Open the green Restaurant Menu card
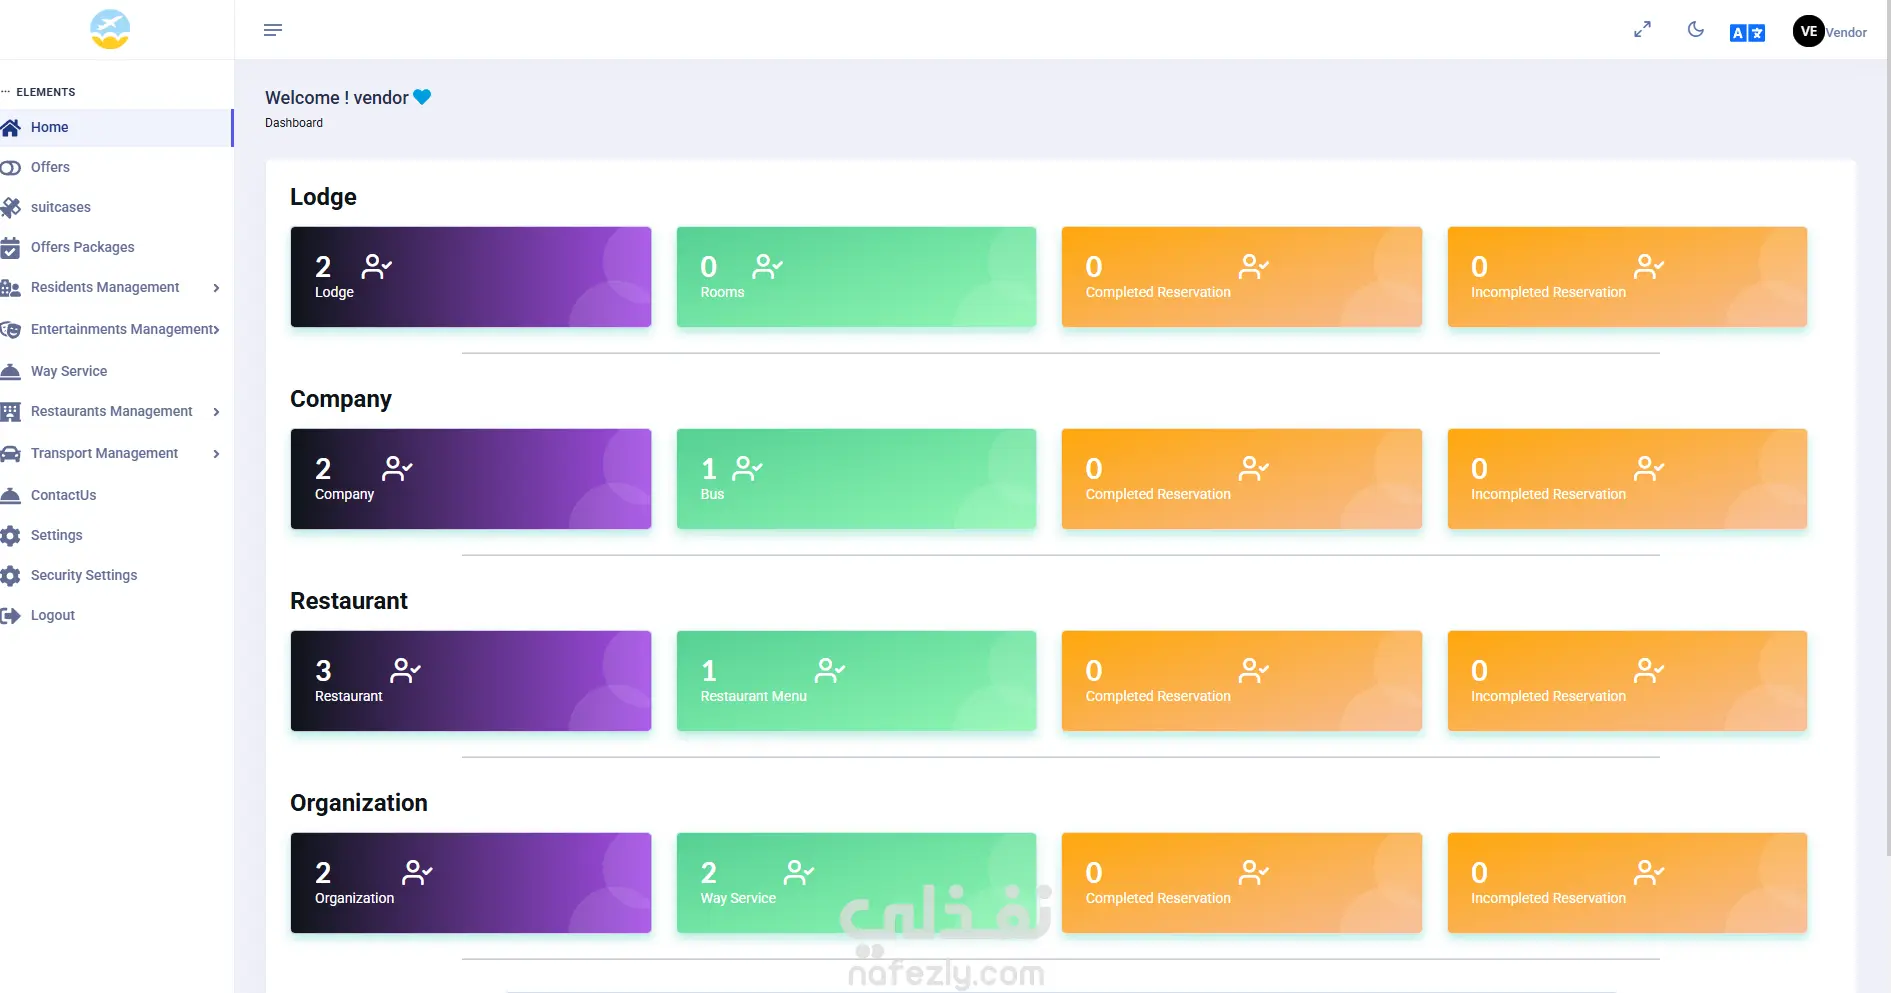The height and width of the screenshot is (993, 1891). [856, 681]
